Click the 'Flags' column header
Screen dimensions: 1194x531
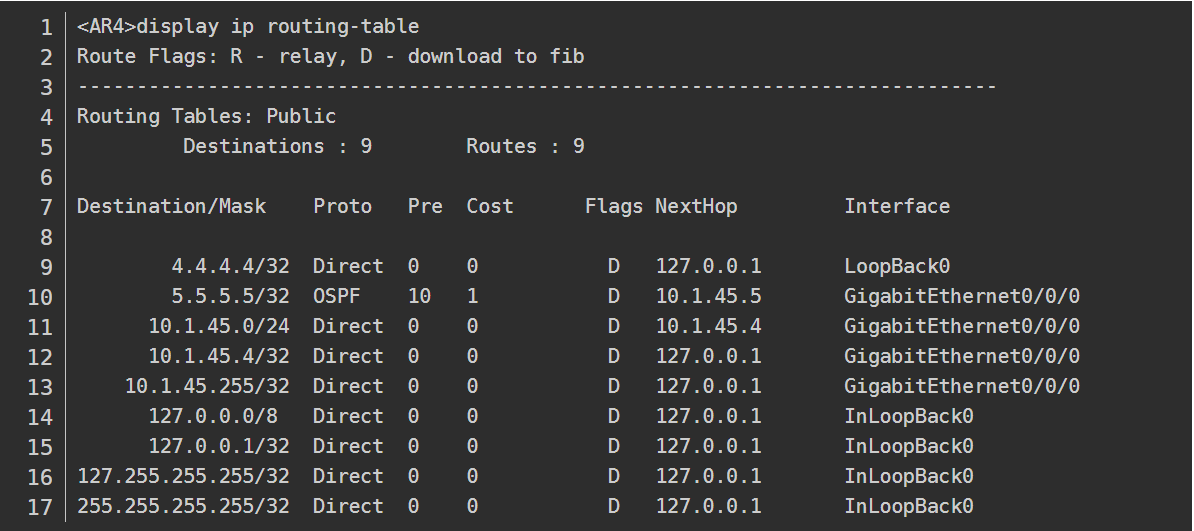(x=614, y=206)
